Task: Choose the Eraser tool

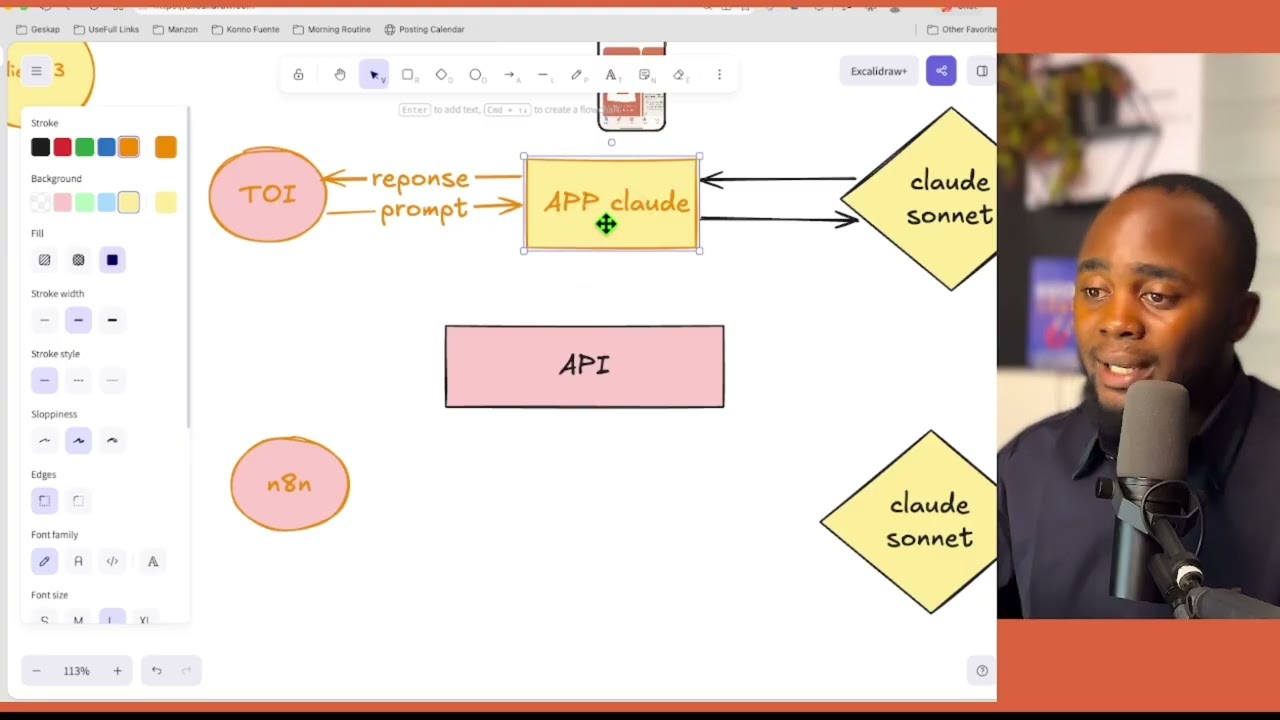Action: click(x=679, y=74)
